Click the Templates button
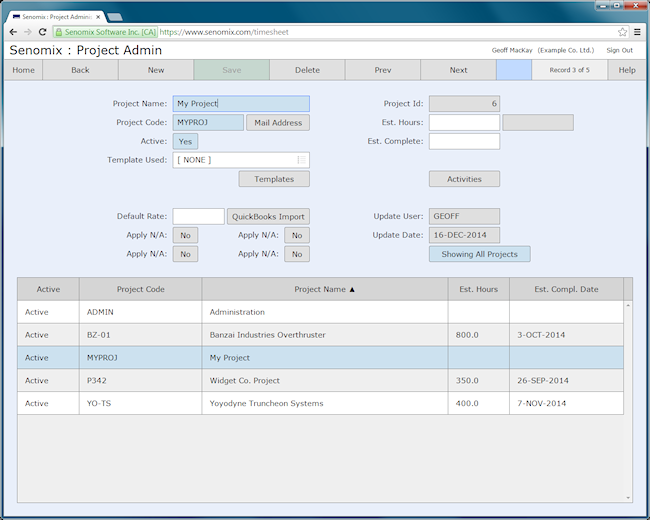Viewport: 650px width, 520px height. pyautogui.click(x=274, y=179)
